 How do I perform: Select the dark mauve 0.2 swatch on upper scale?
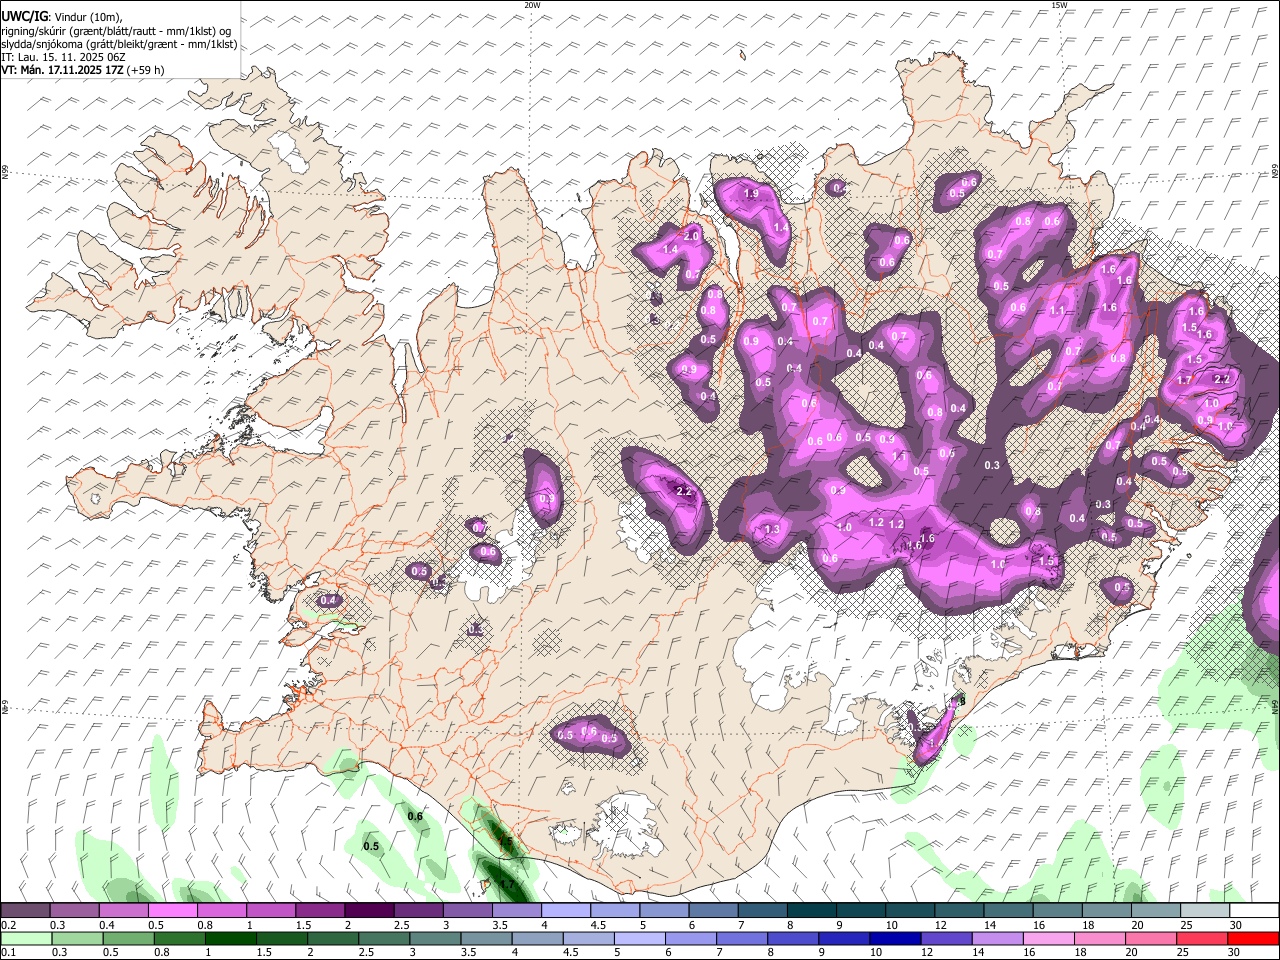(25, 910)
